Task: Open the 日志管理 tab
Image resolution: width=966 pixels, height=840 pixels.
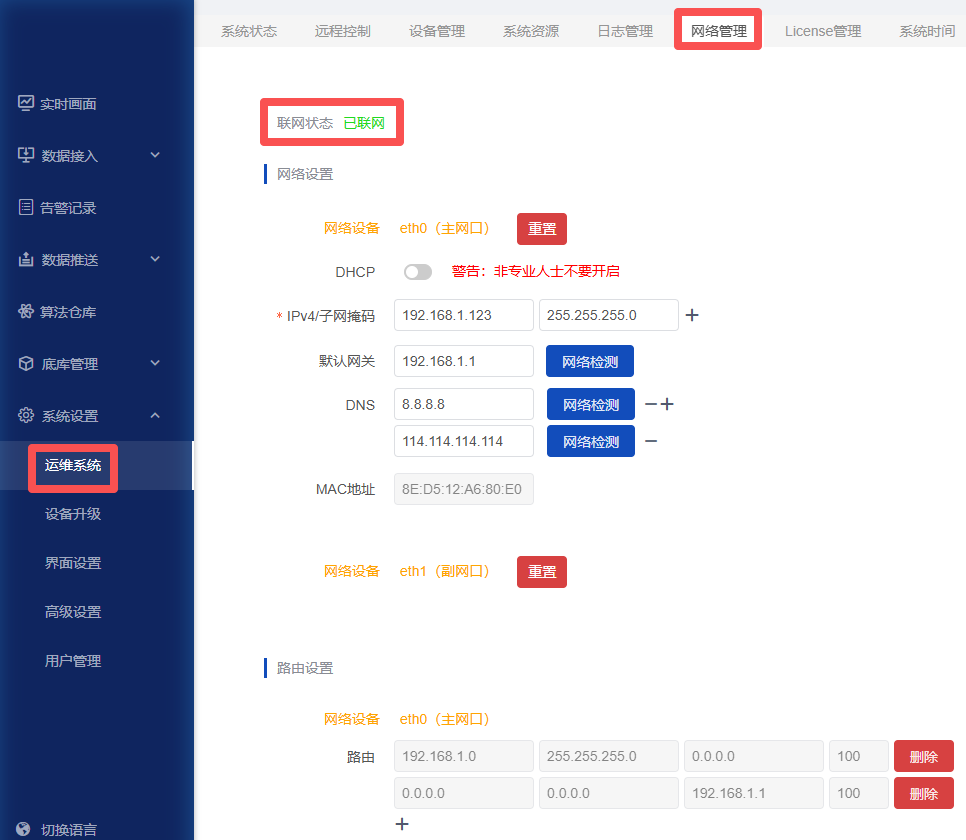Action: coord(625,31)
